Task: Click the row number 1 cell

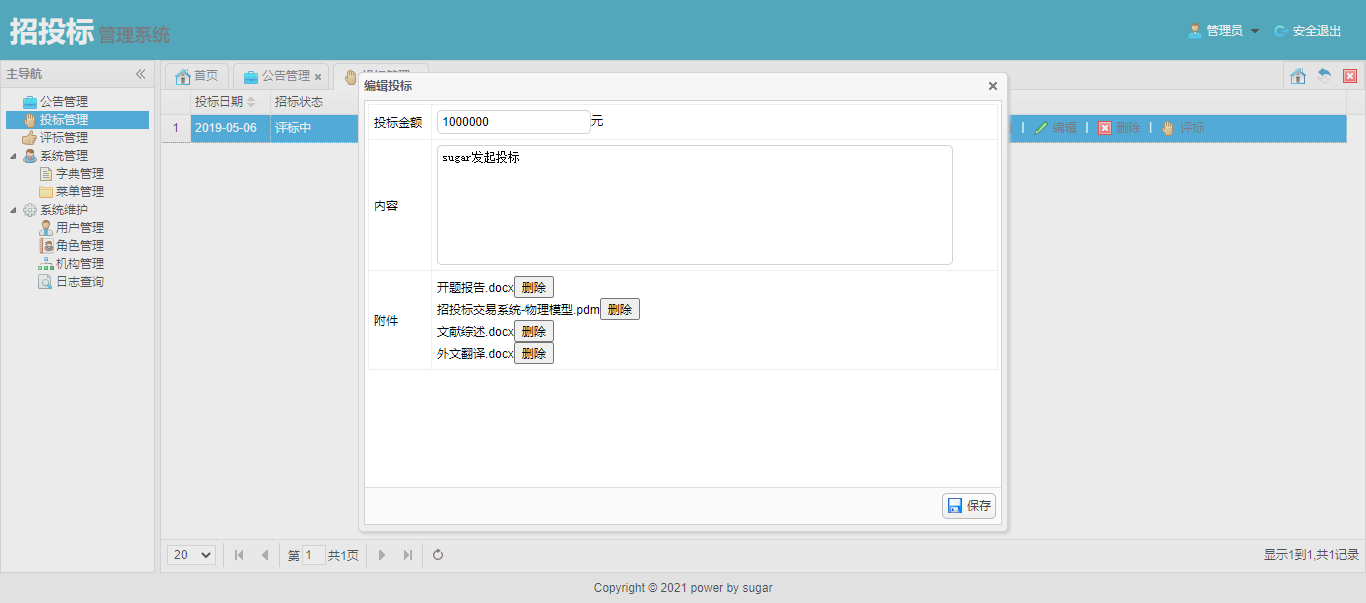Action: [x=176, y=128]
